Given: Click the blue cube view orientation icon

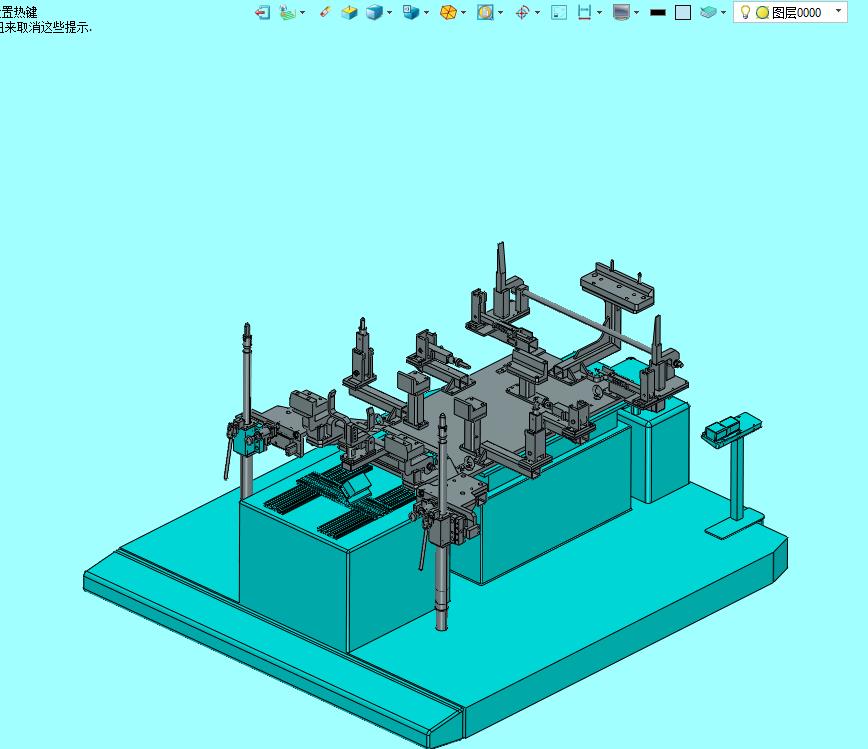Looking at the screenshot, I should (x=411, y=12).
